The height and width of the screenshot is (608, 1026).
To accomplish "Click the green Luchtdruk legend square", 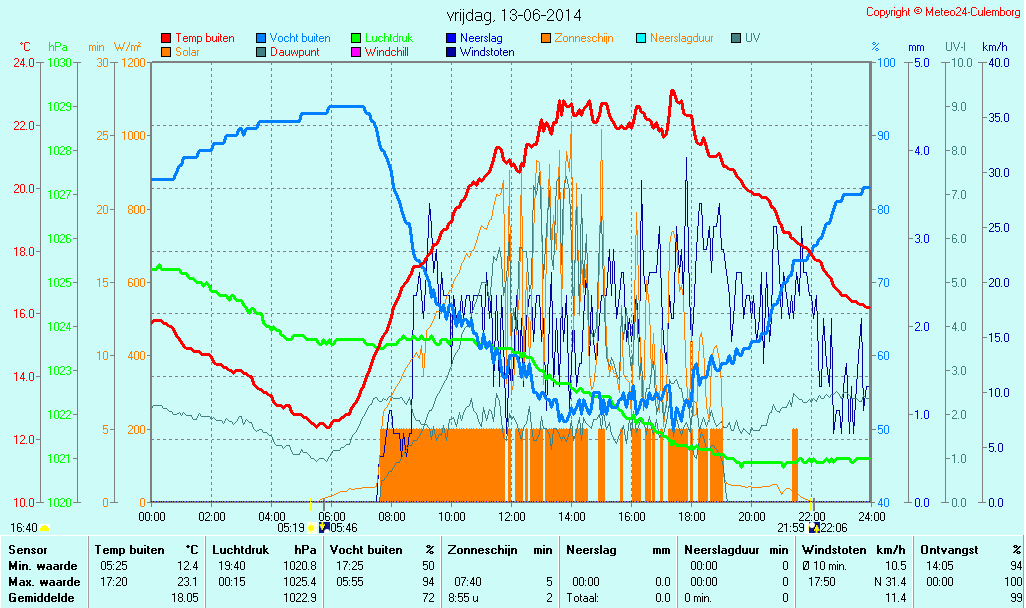I will click(356, 38).
